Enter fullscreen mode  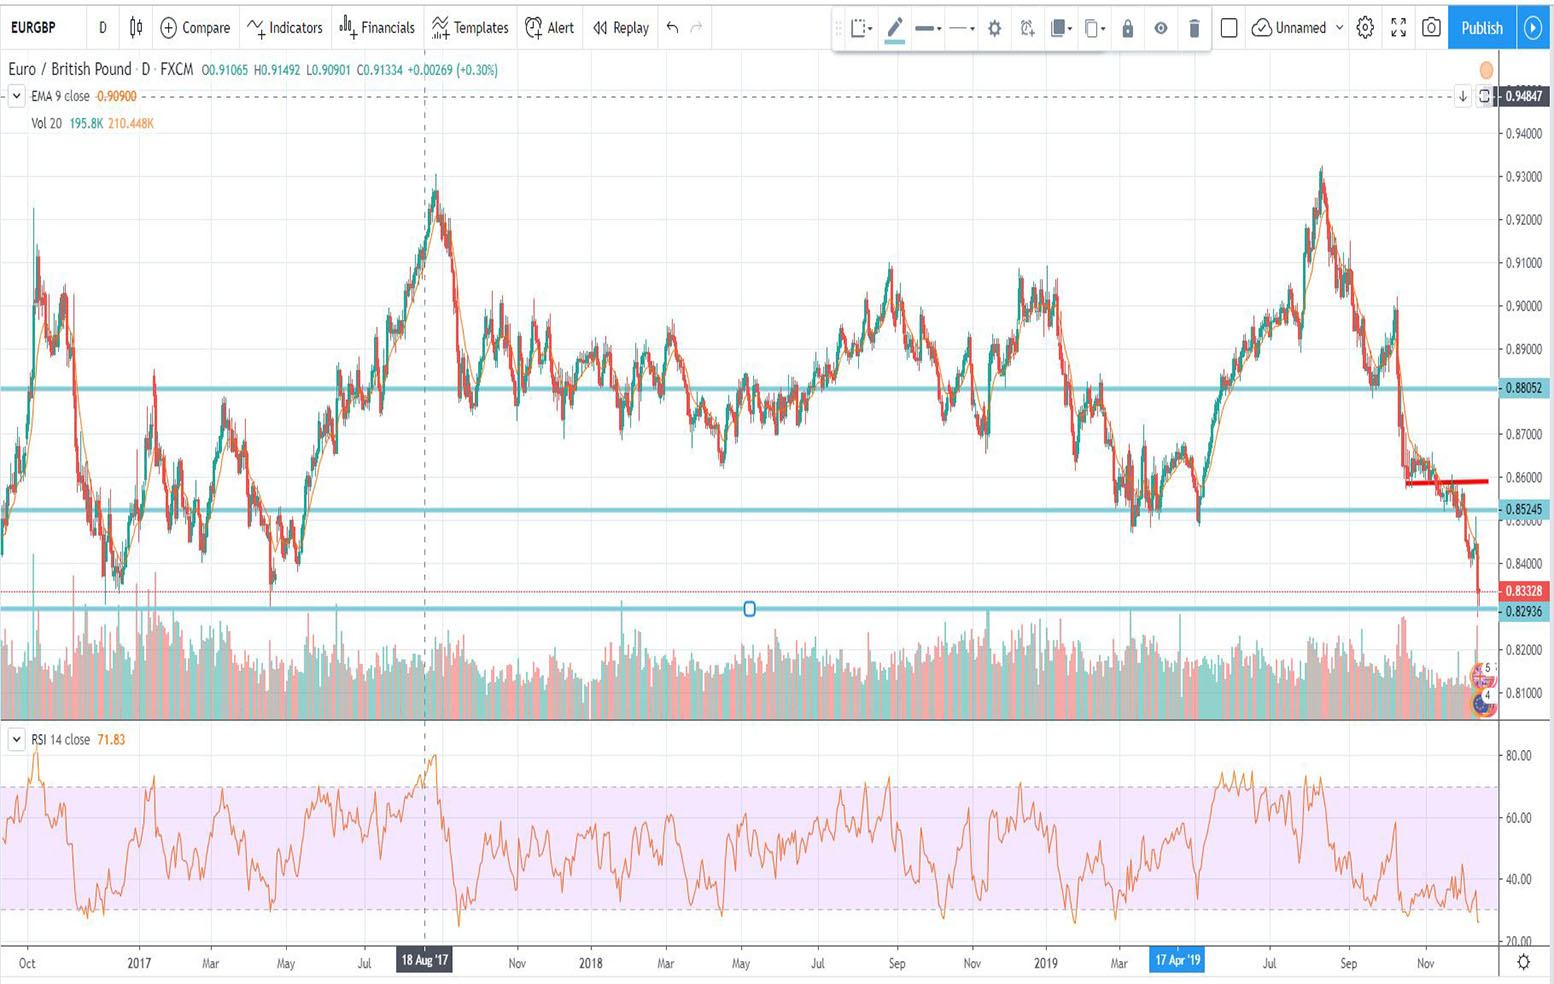[x=1398, y=28]
